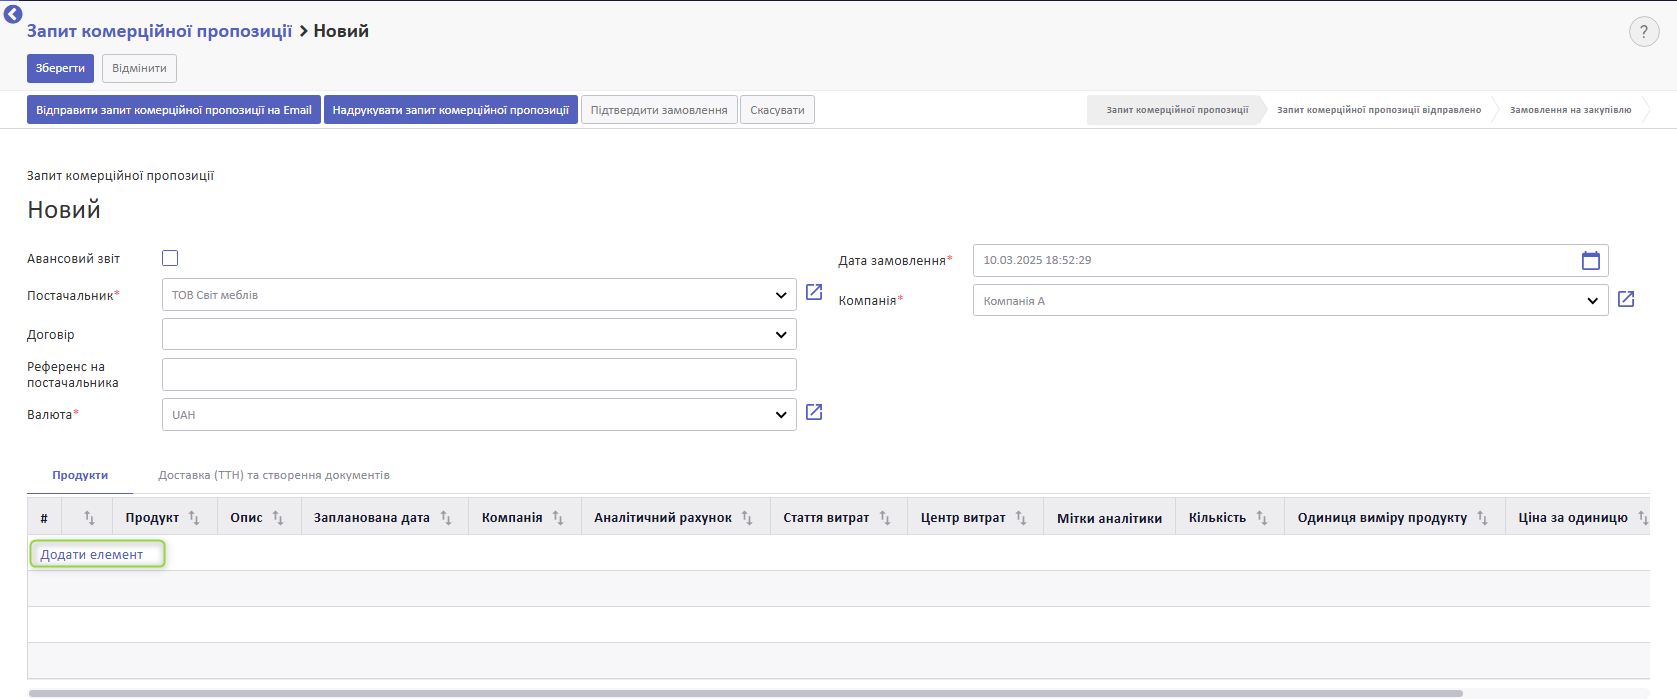Click the Референс на постачальника input field

(479, 374)
